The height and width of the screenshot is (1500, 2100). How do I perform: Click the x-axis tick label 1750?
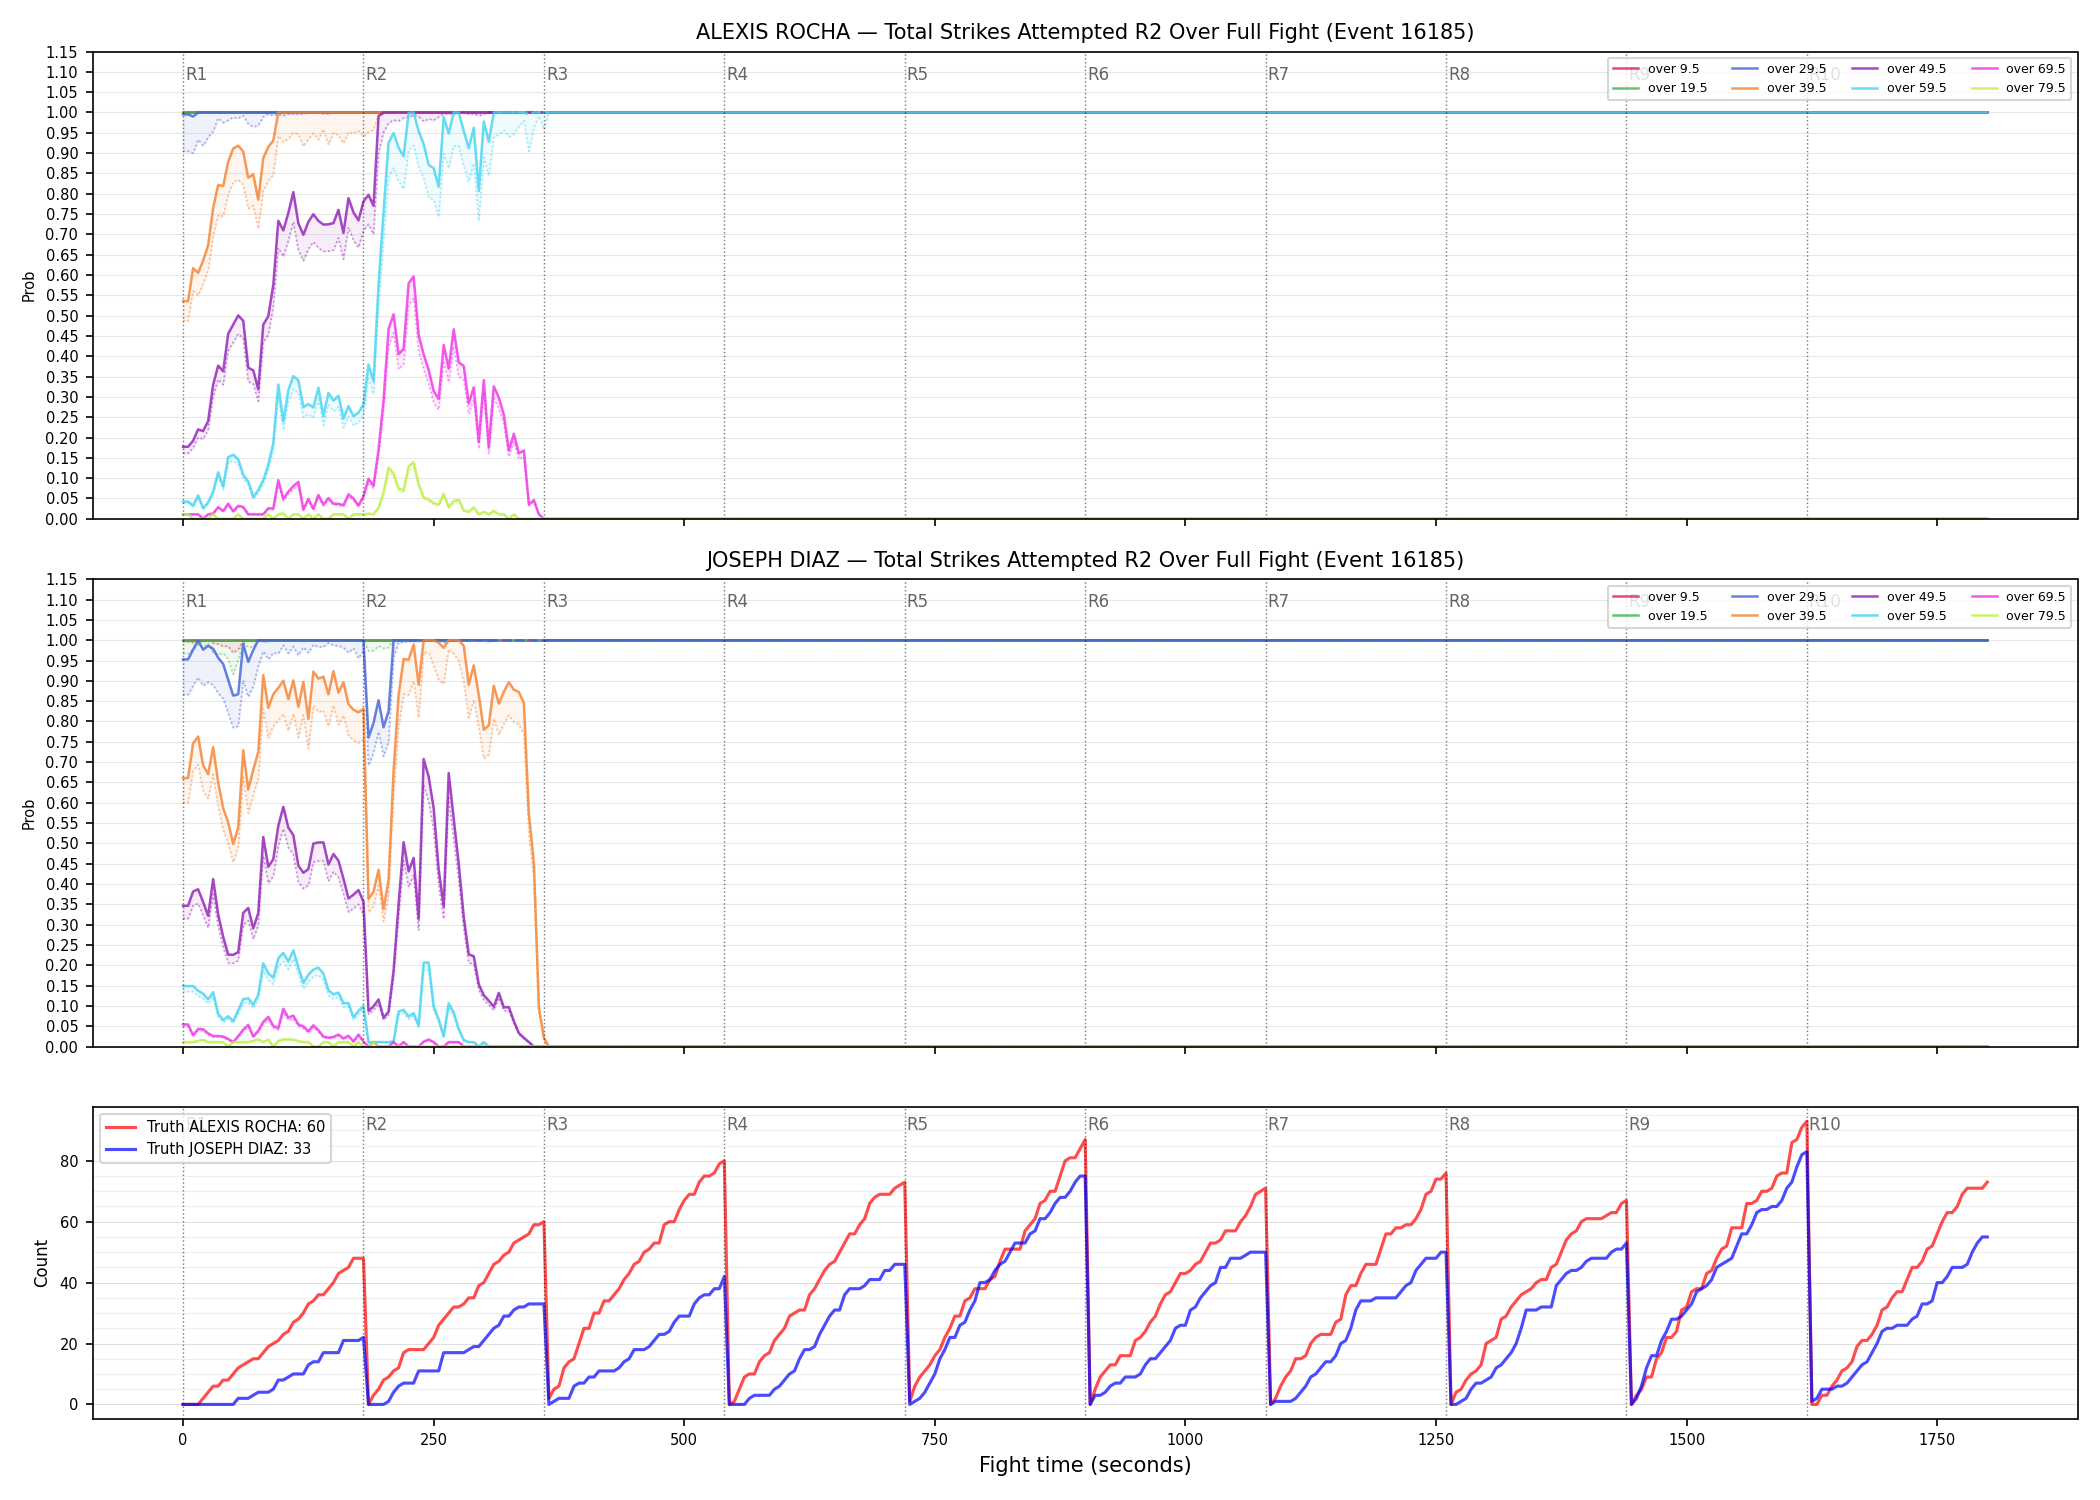[x=1937, y=1440]
